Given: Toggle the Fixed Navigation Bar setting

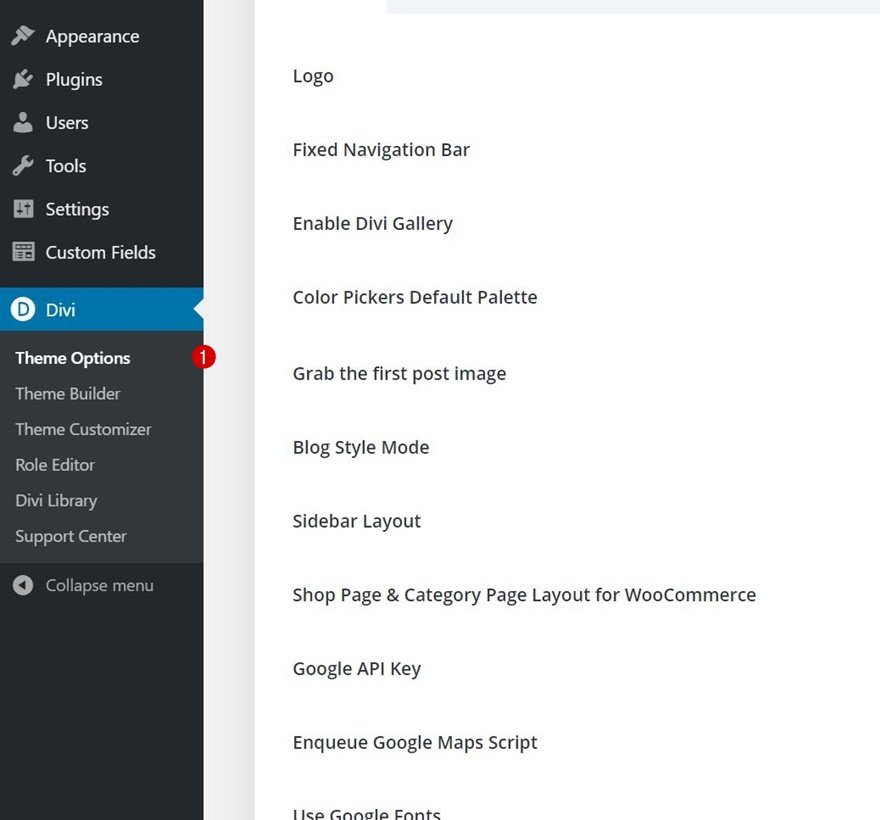Looking at the screenshot, I should pyautogui.click(x=381, y=149).
